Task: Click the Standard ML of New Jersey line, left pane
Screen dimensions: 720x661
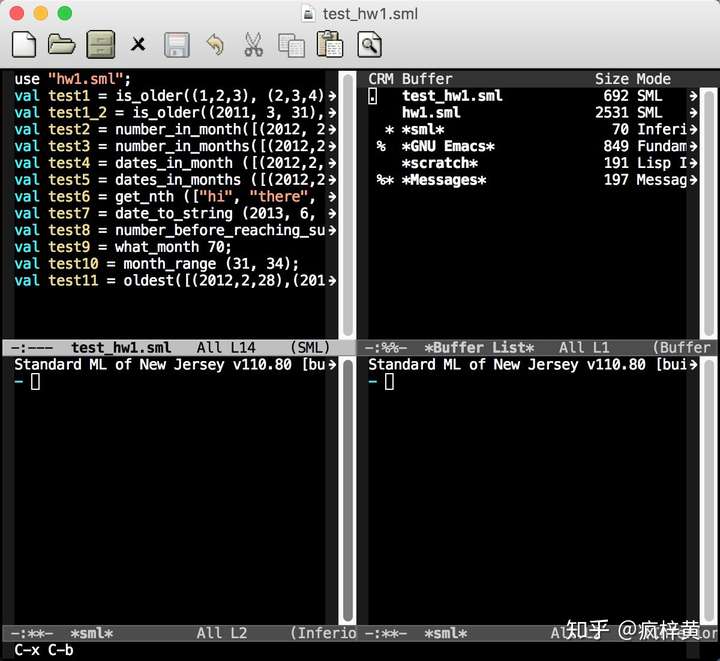Action: (175, 364)
